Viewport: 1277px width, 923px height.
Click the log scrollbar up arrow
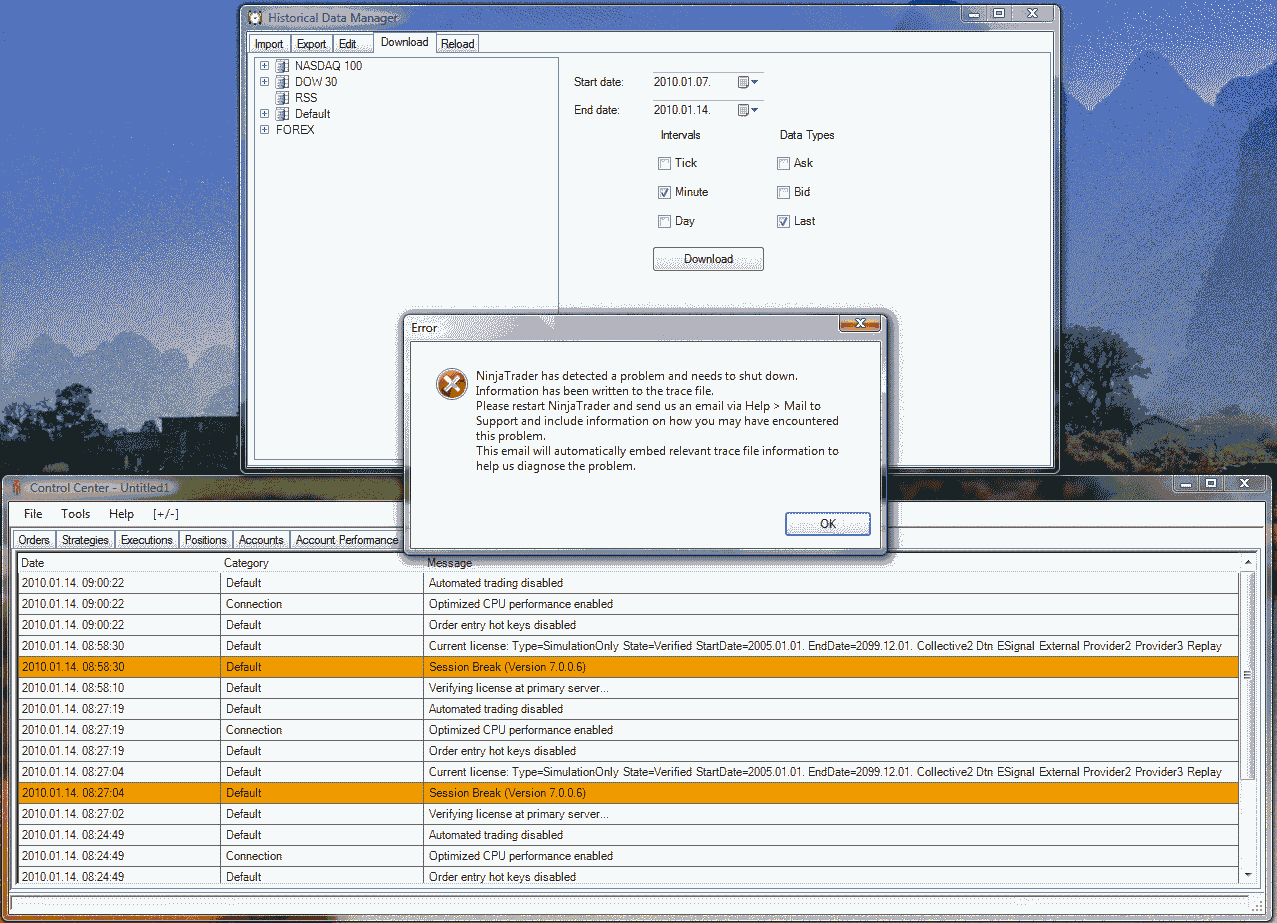(x=1247, y=564)
